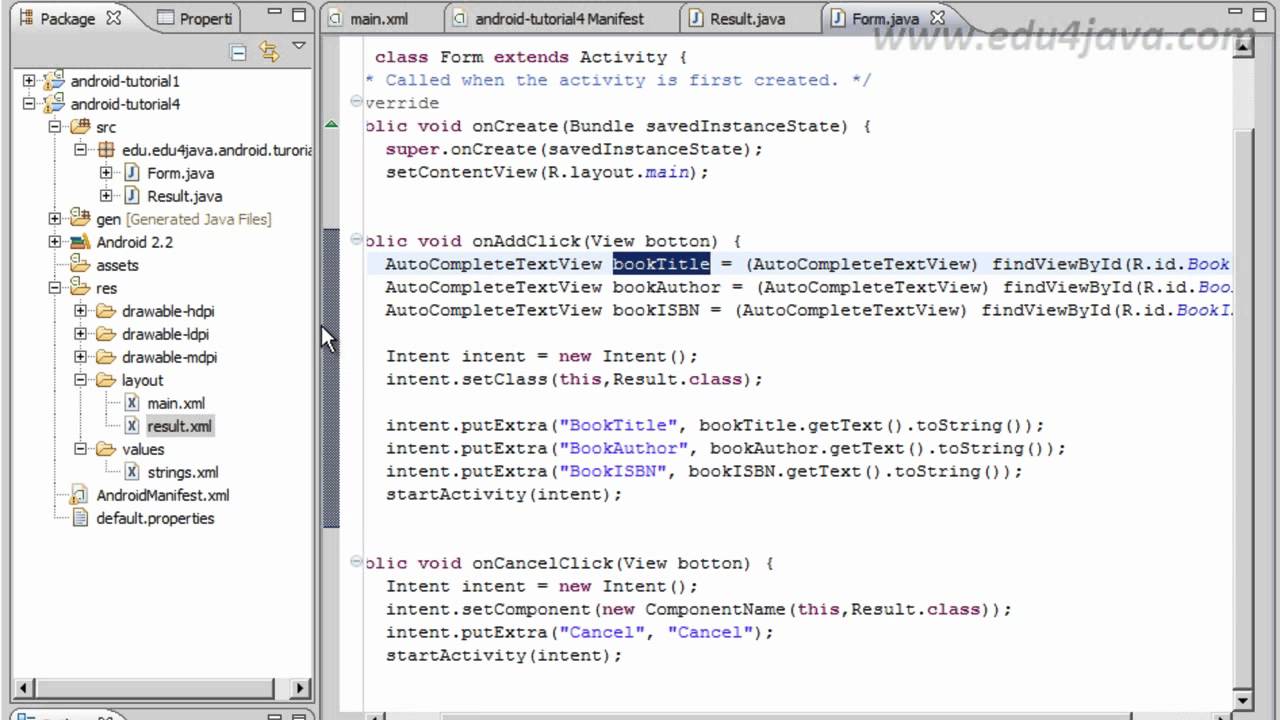The height and width of the screenshot is (720, 1280).
Task: Click the Form.java file icon in tree
Action: [132, 173]
